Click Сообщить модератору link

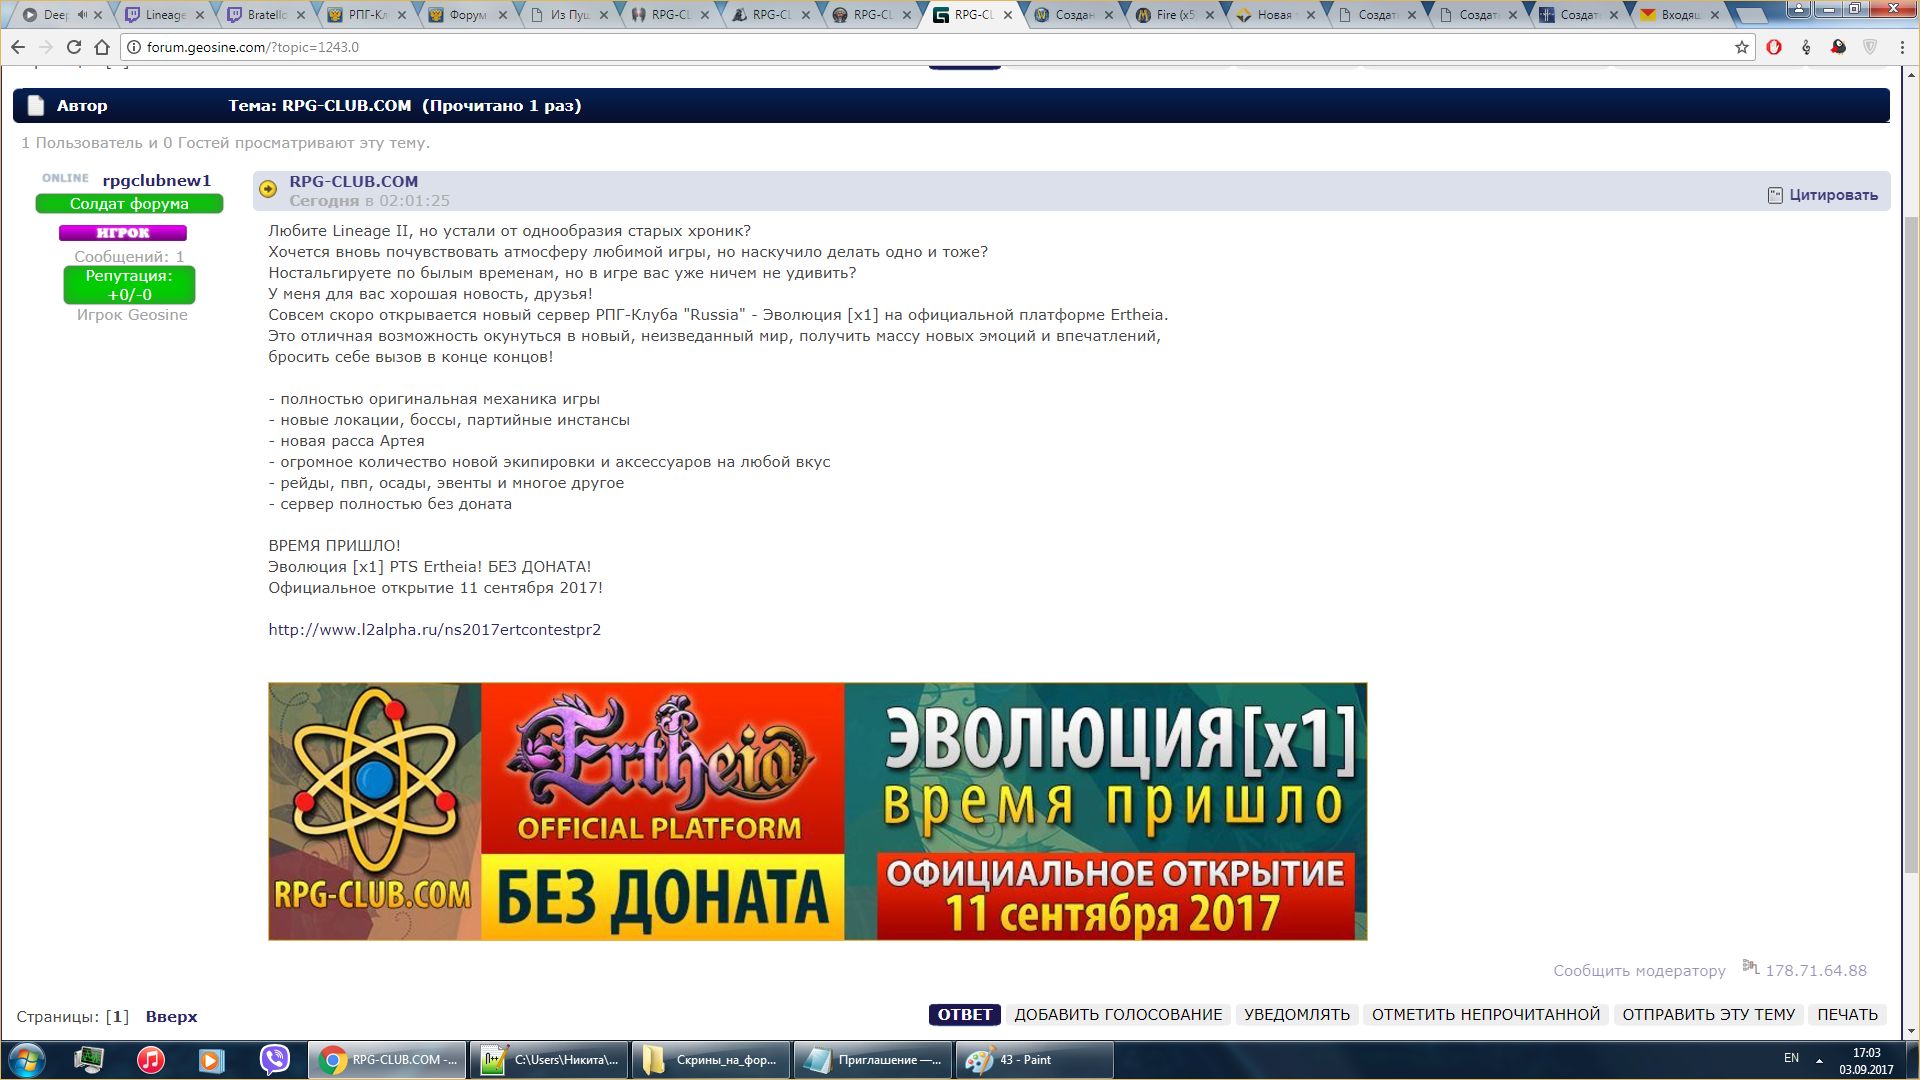click(1639, 970)
